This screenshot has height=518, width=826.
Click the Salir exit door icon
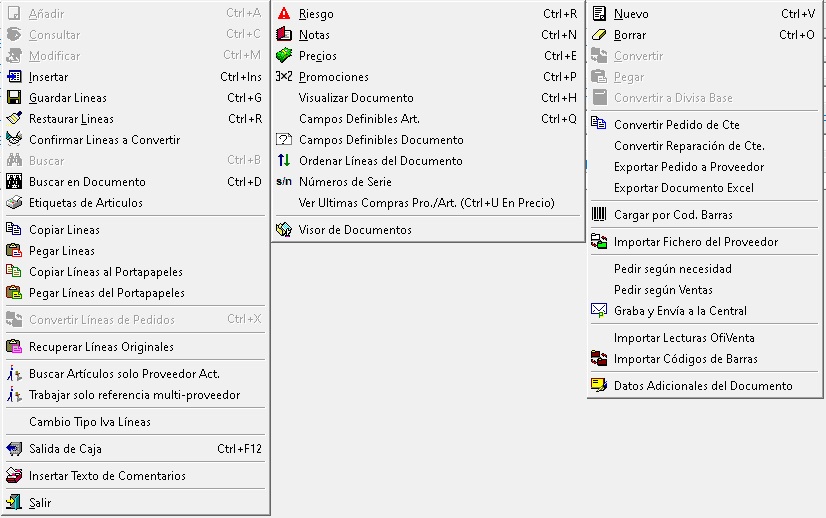(x=14, y=502)
